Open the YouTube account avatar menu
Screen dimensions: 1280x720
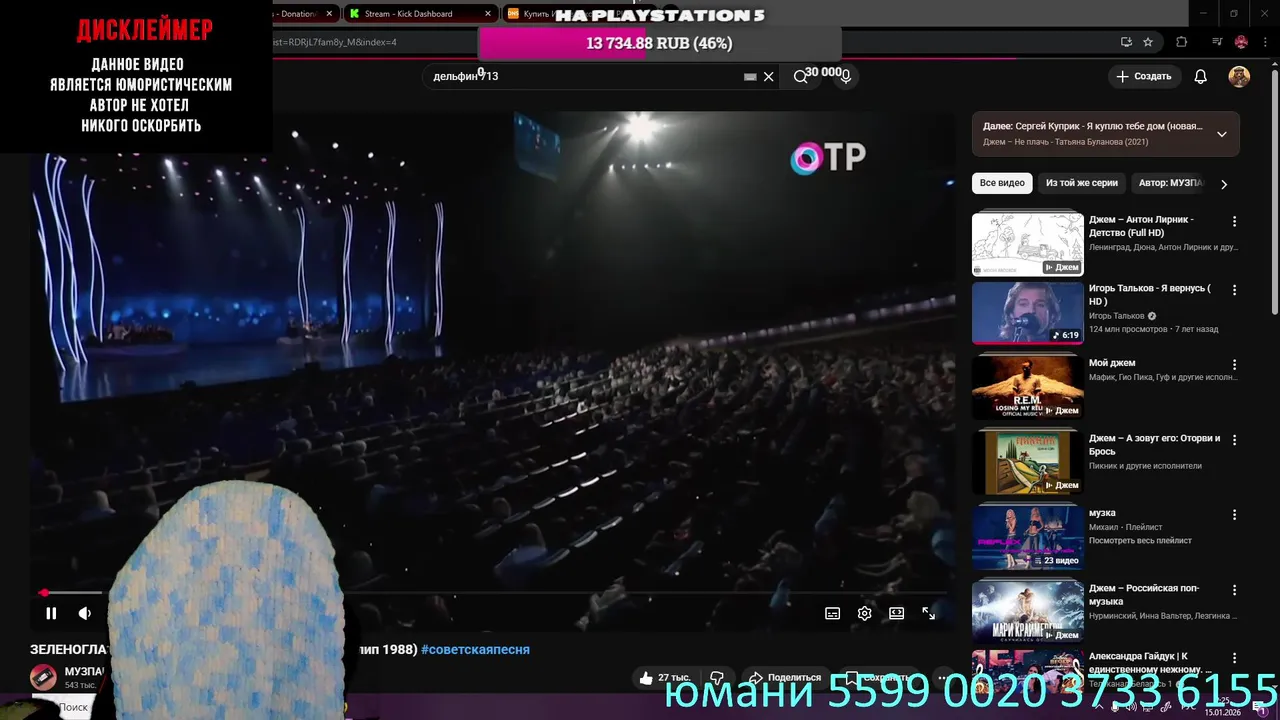coord(1239,76)
